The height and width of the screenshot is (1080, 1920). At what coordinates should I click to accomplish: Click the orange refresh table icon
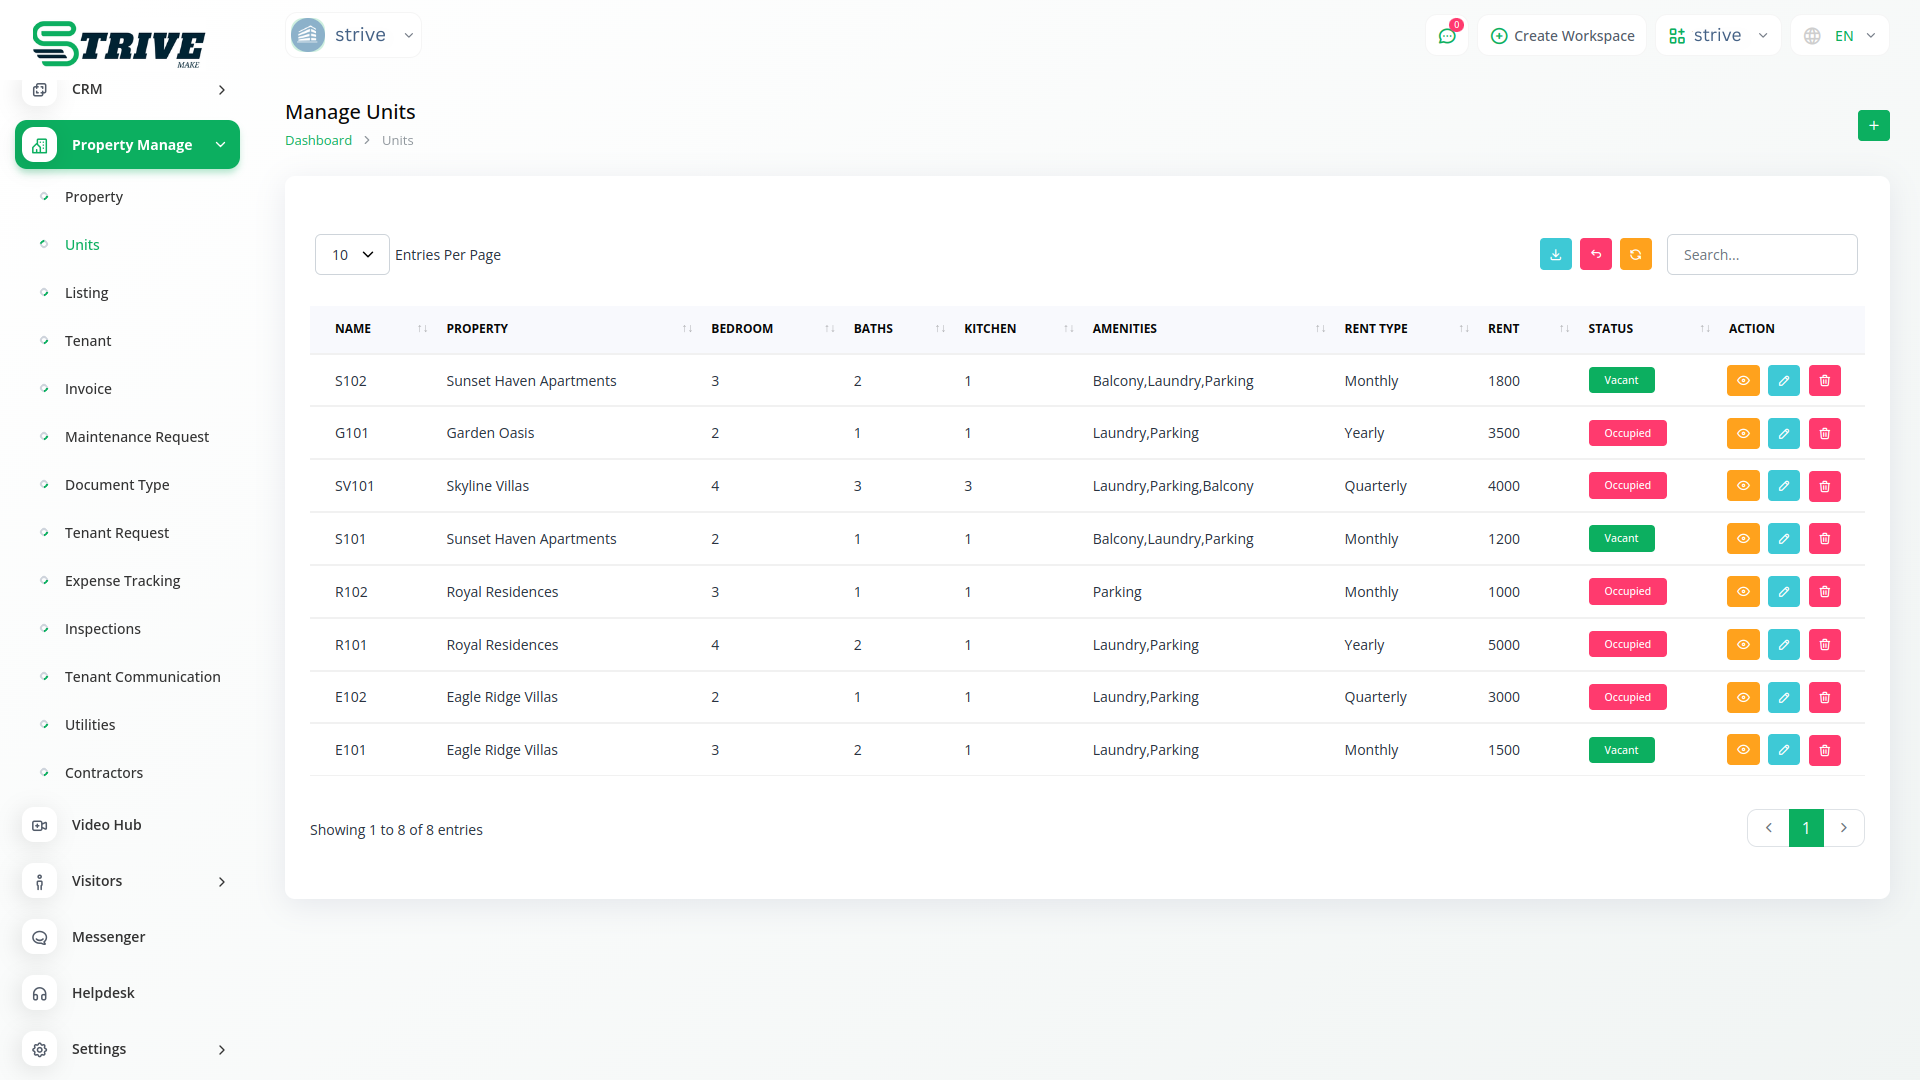coord(1635,255)
